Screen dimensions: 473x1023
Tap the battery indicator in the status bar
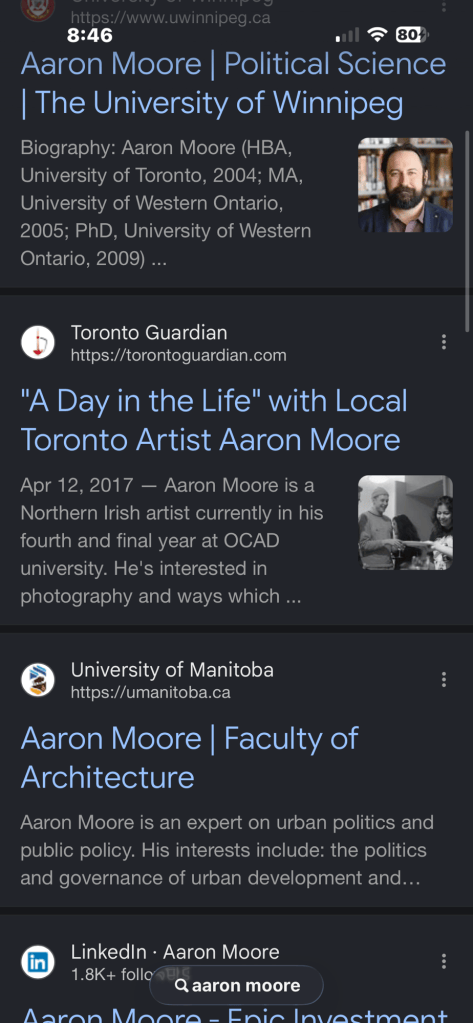pos(410,35)
